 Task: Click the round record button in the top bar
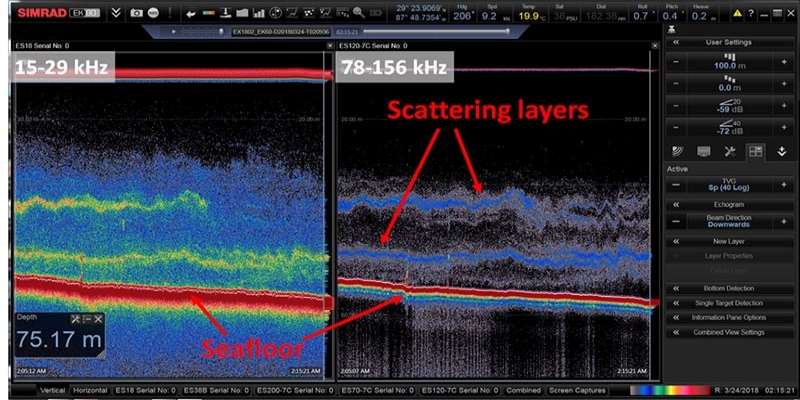tap(153, 13)
